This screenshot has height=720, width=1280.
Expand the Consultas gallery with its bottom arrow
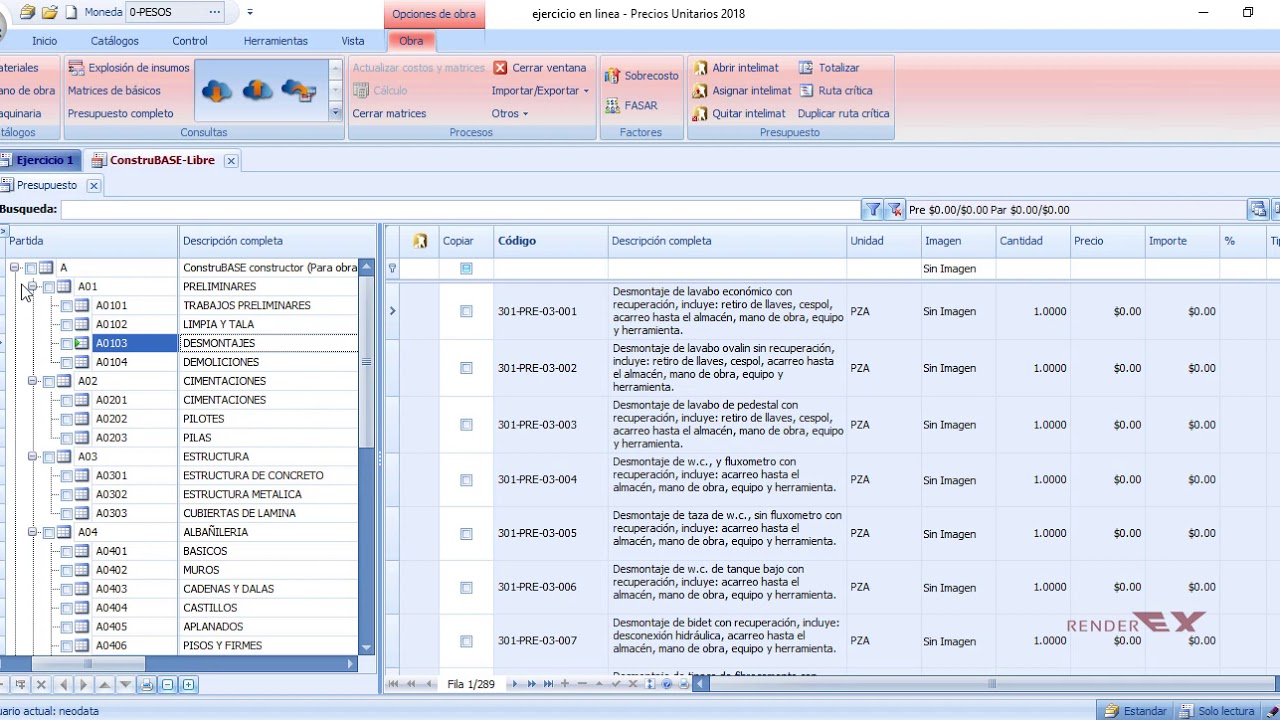click(x=336, y=113)
